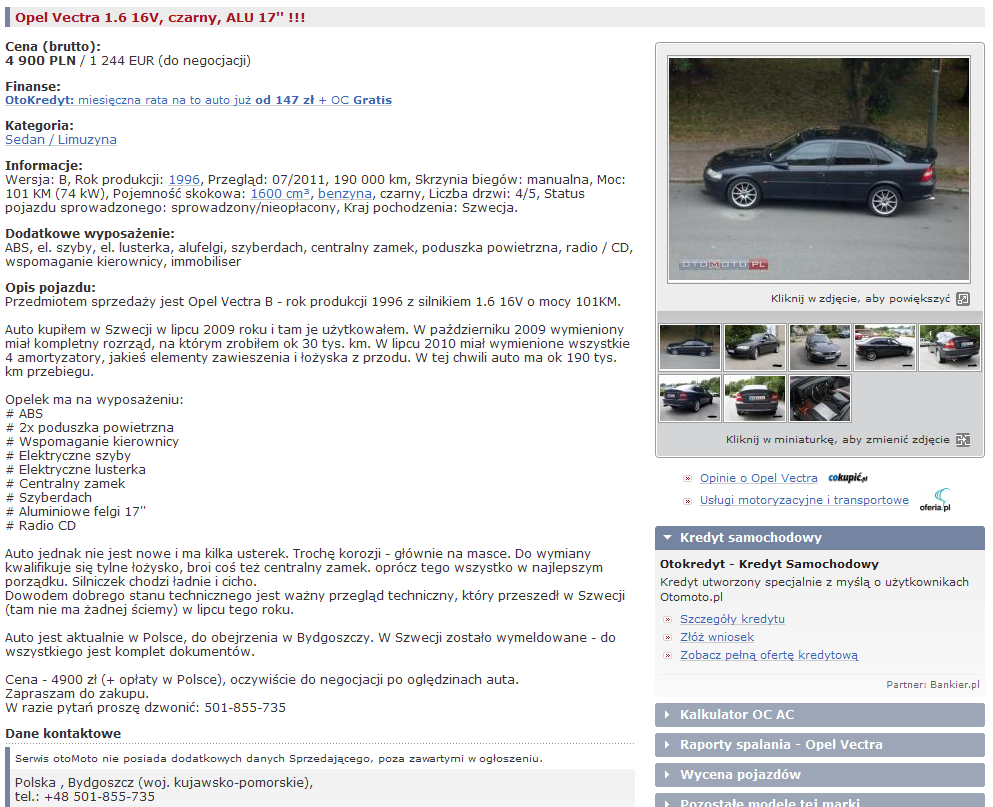Open the 'Sedan / Limuzyna' category link
The image size is (993, 807).
[61, 139]
